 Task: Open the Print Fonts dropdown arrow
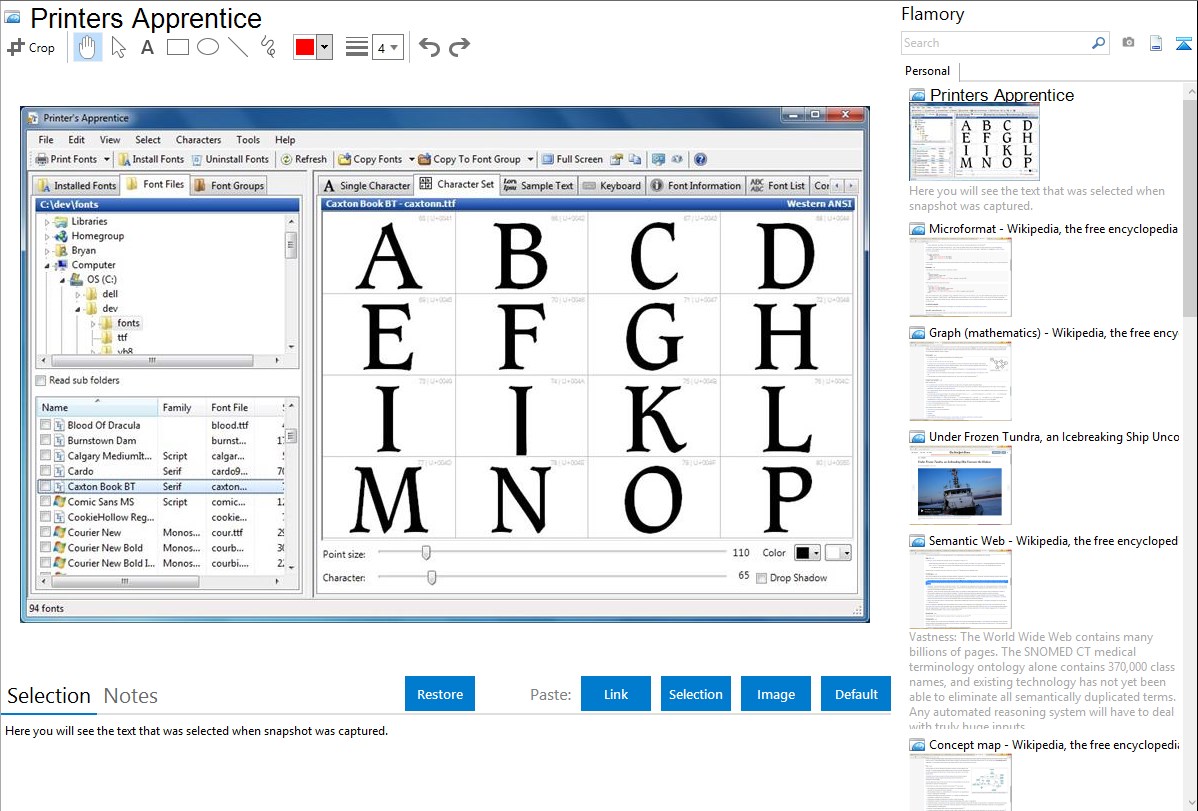click(106, 159)
